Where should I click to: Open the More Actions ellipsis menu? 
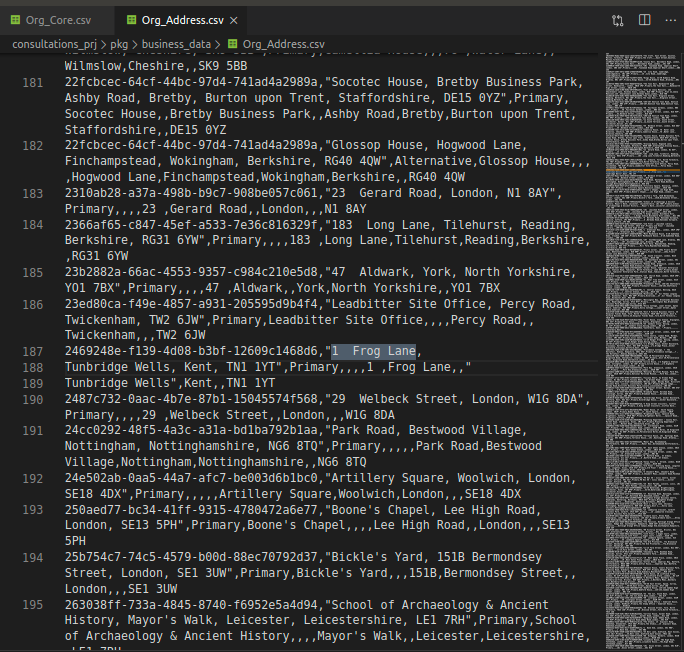[670, 20]
